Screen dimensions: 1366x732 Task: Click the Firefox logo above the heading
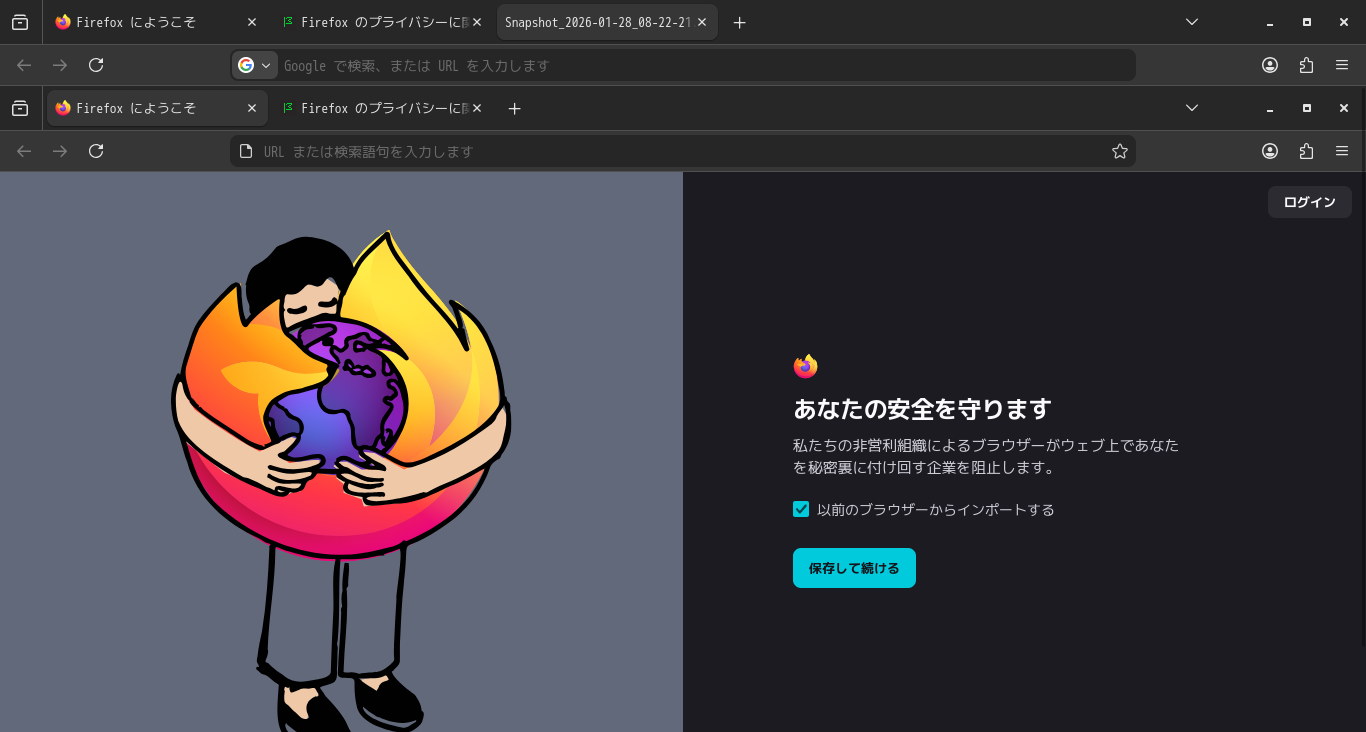pyautogui.click(x=805, y=366)
